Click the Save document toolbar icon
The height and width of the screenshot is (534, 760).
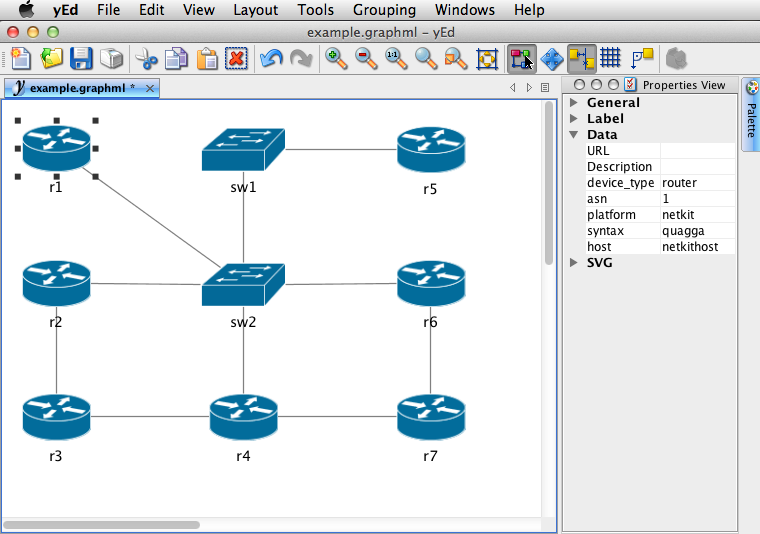[82, 59]
